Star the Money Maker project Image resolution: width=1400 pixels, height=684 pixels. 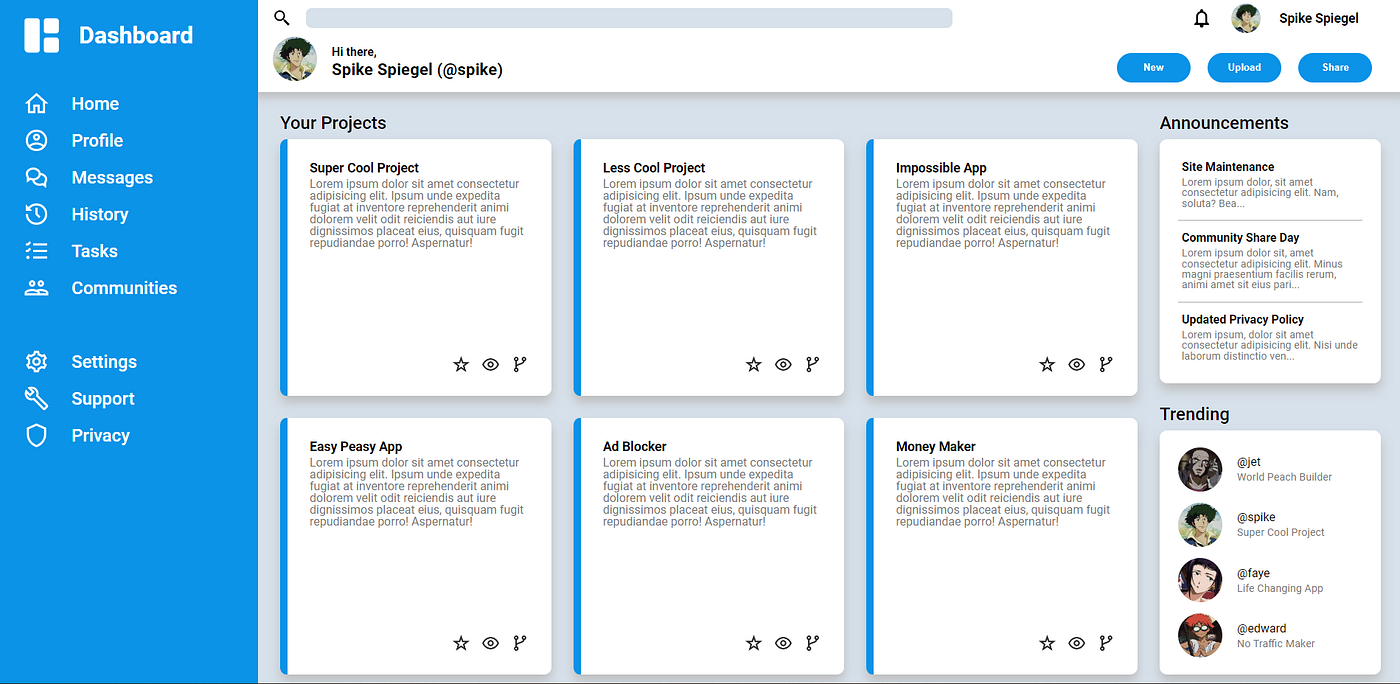coord(1047,643)
